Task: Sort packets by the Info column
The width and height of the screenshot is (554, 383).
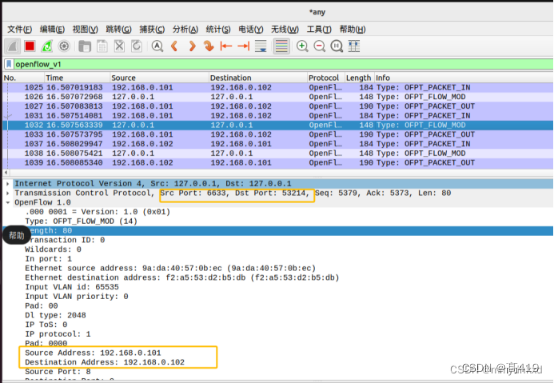Action: (463, 78)
